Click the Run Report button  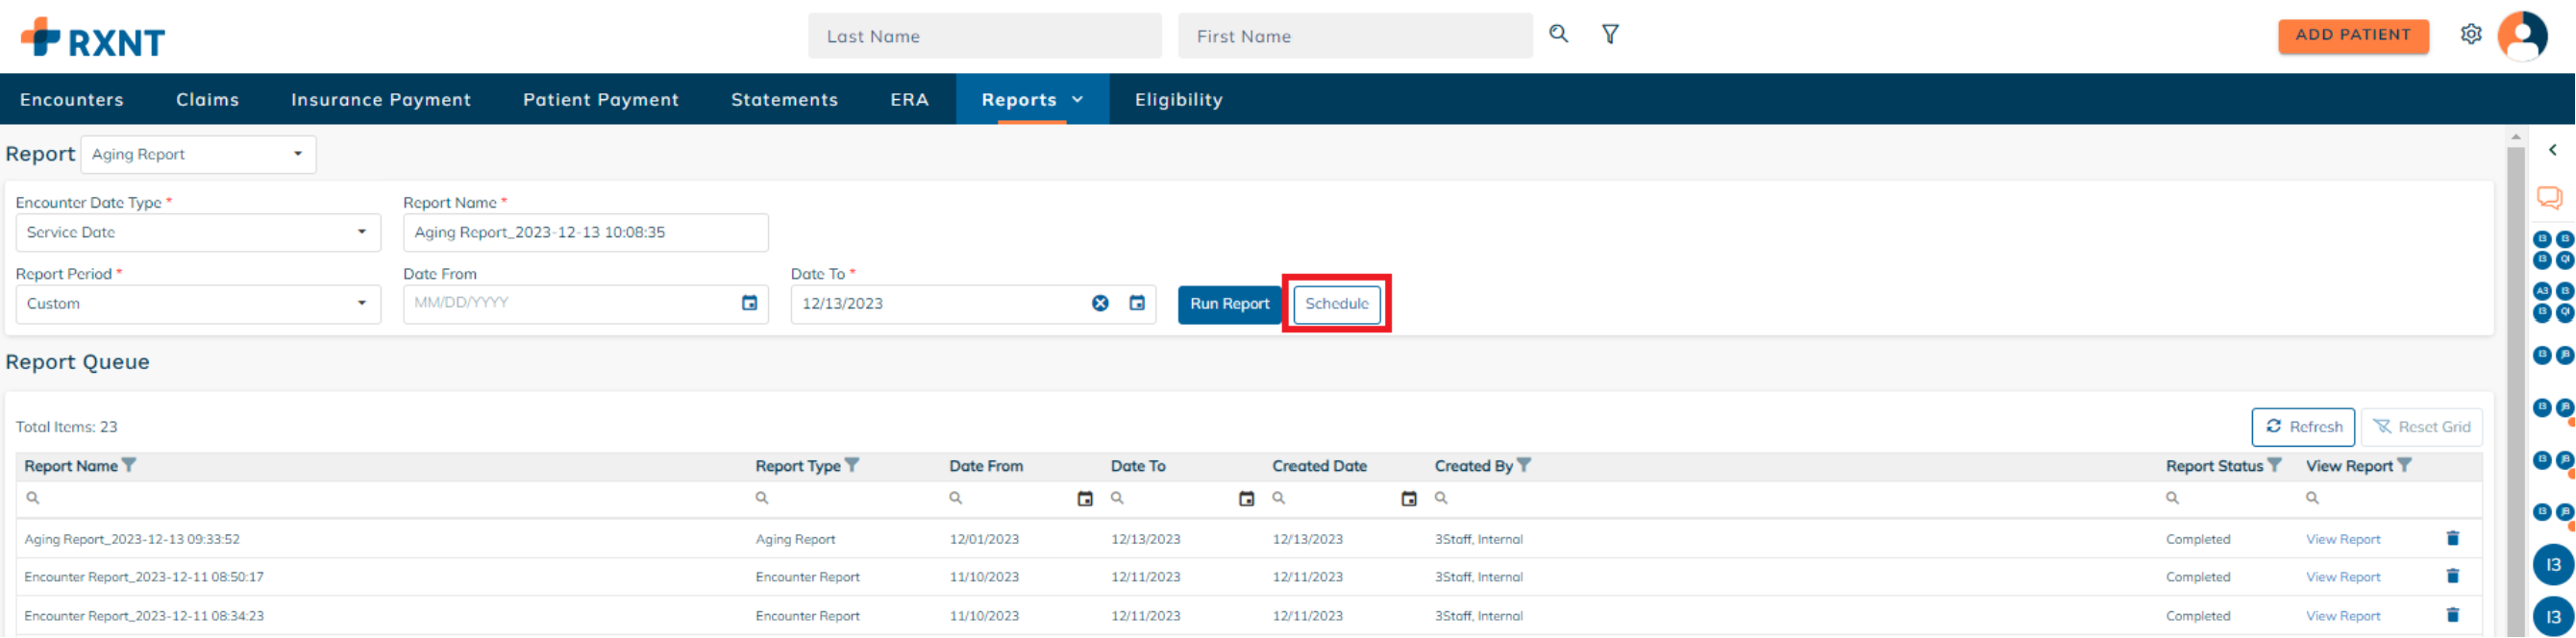[x=1229, y=304]
